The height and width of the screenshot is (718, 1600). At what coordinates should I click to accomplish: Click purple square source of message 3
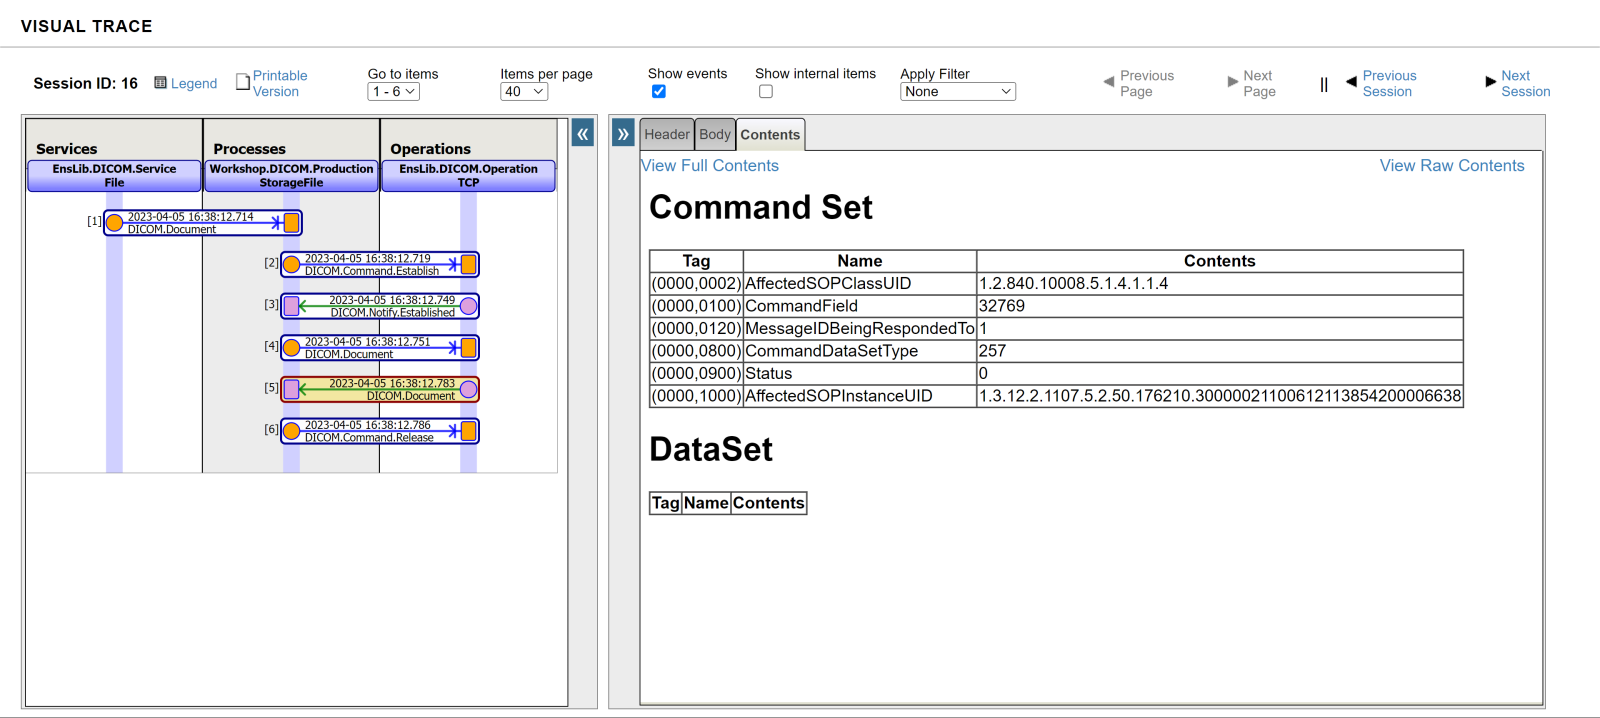coord(291,306)
